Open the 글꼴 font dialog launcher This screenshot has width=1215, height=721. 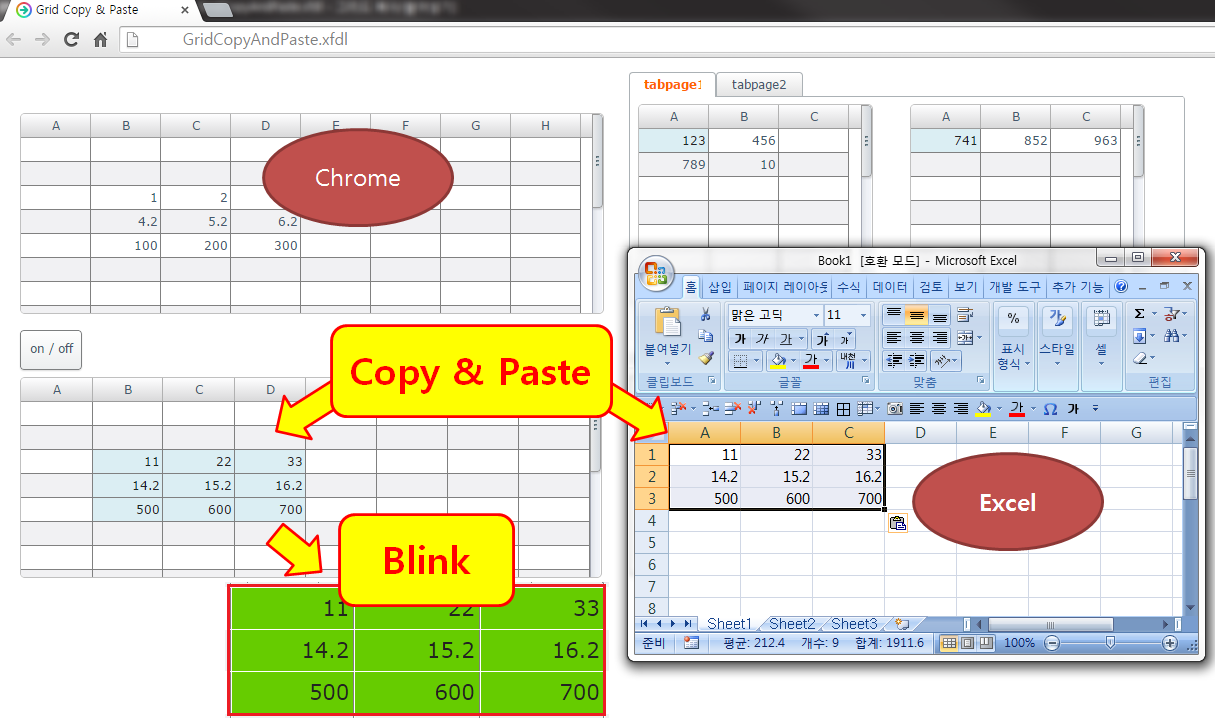[x=865, y=381]
